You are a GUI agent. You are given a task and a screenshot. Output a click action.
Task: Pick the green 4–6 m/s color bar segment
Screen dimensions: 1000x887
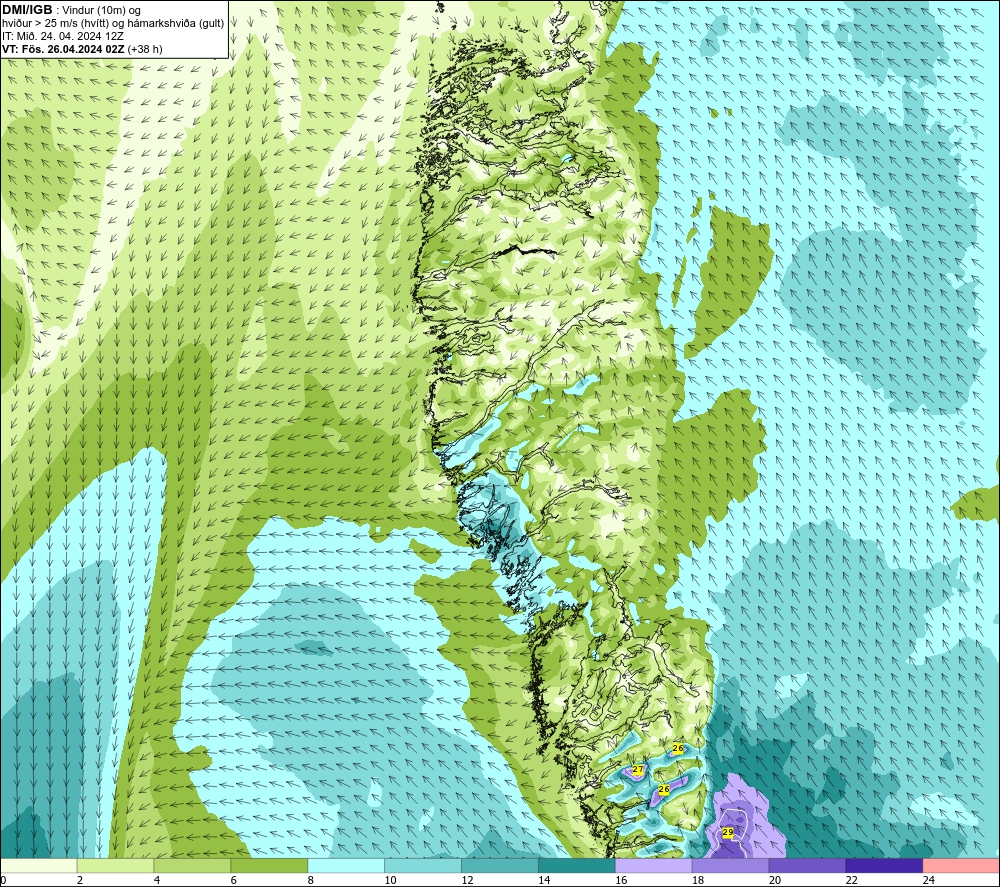(192, 866)
